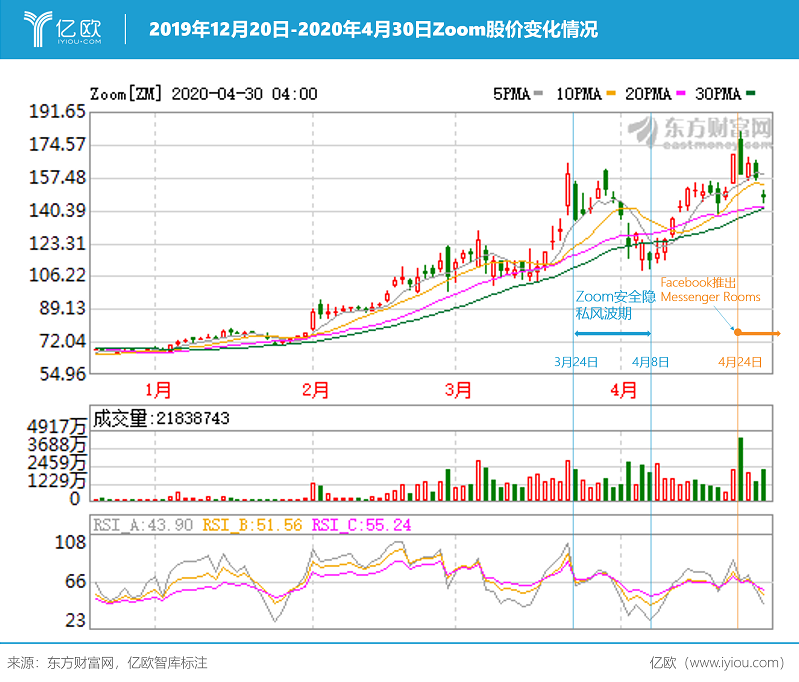Select the chart title text in the header
The width and height of the screenshot is (799, 682).
click(374, 29)
